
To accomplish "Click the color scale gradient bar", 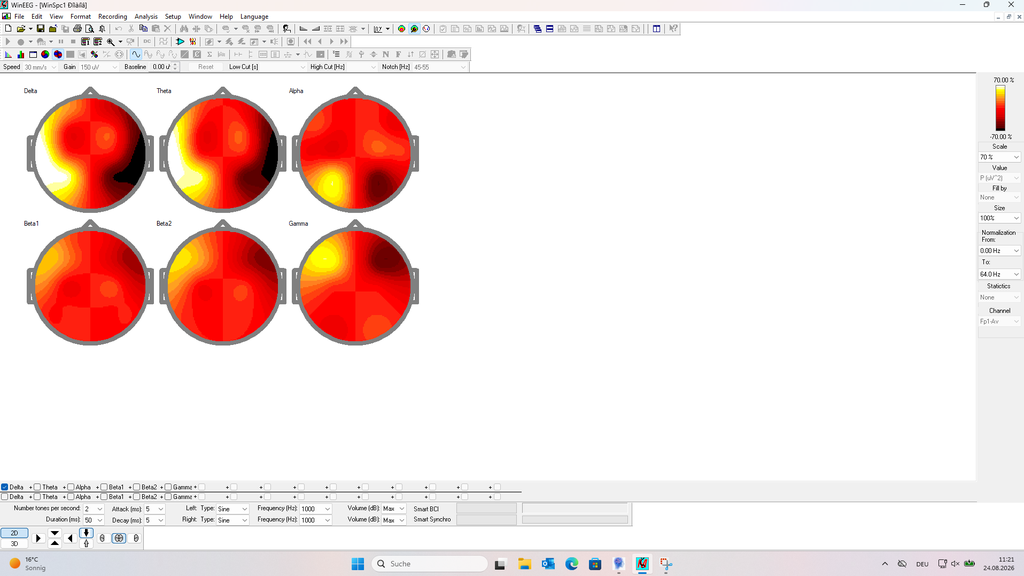I will 1000,108.
